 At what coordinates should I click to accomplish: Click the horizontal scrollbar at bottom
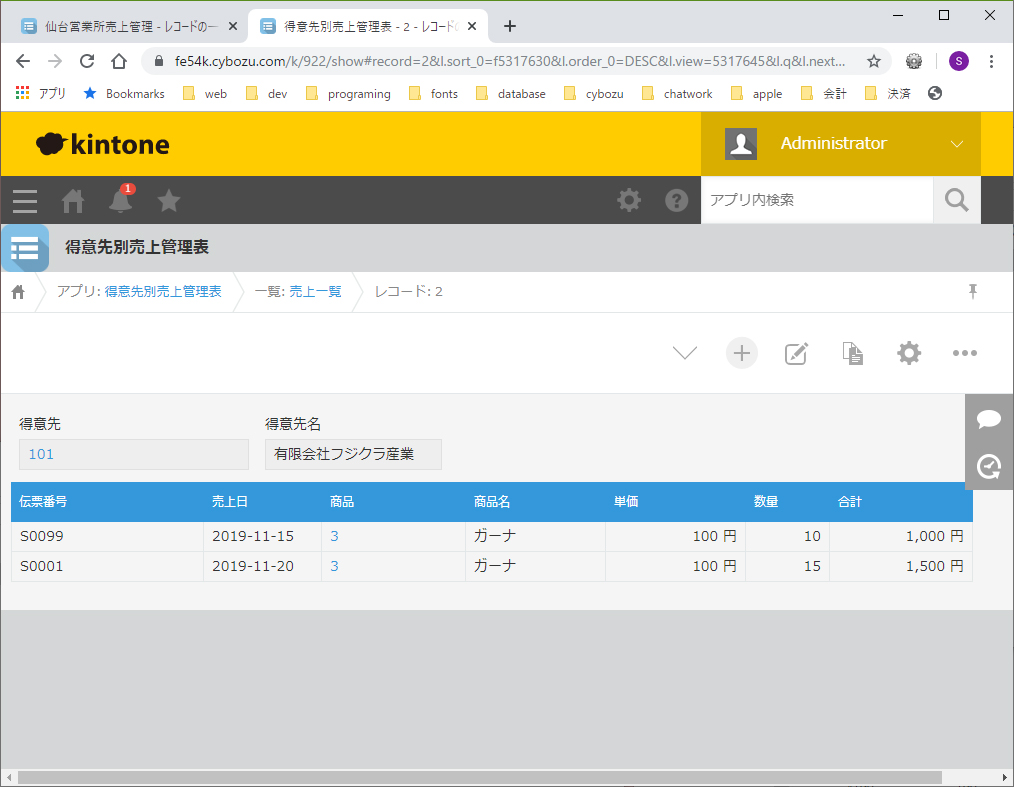pyautogui.click(x=479, y=777)
